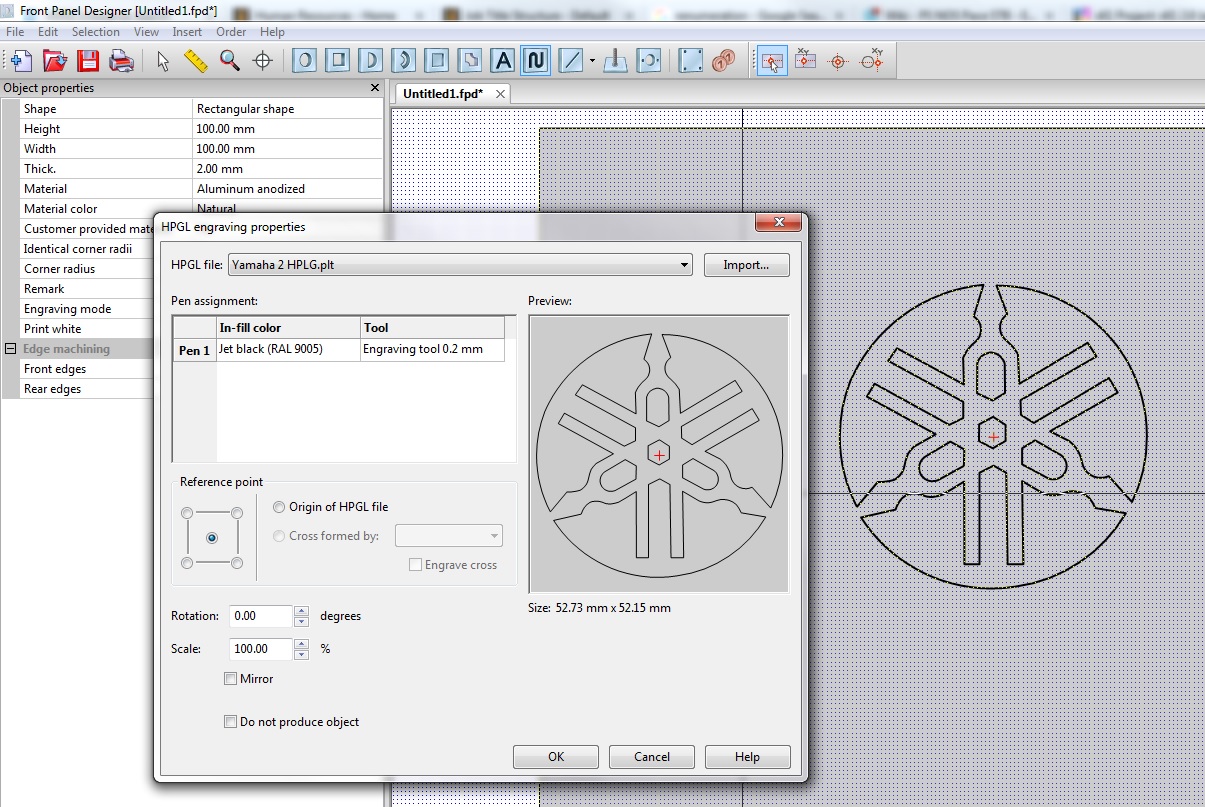Collapse the Edge machining tree section

tap(9, 348)
